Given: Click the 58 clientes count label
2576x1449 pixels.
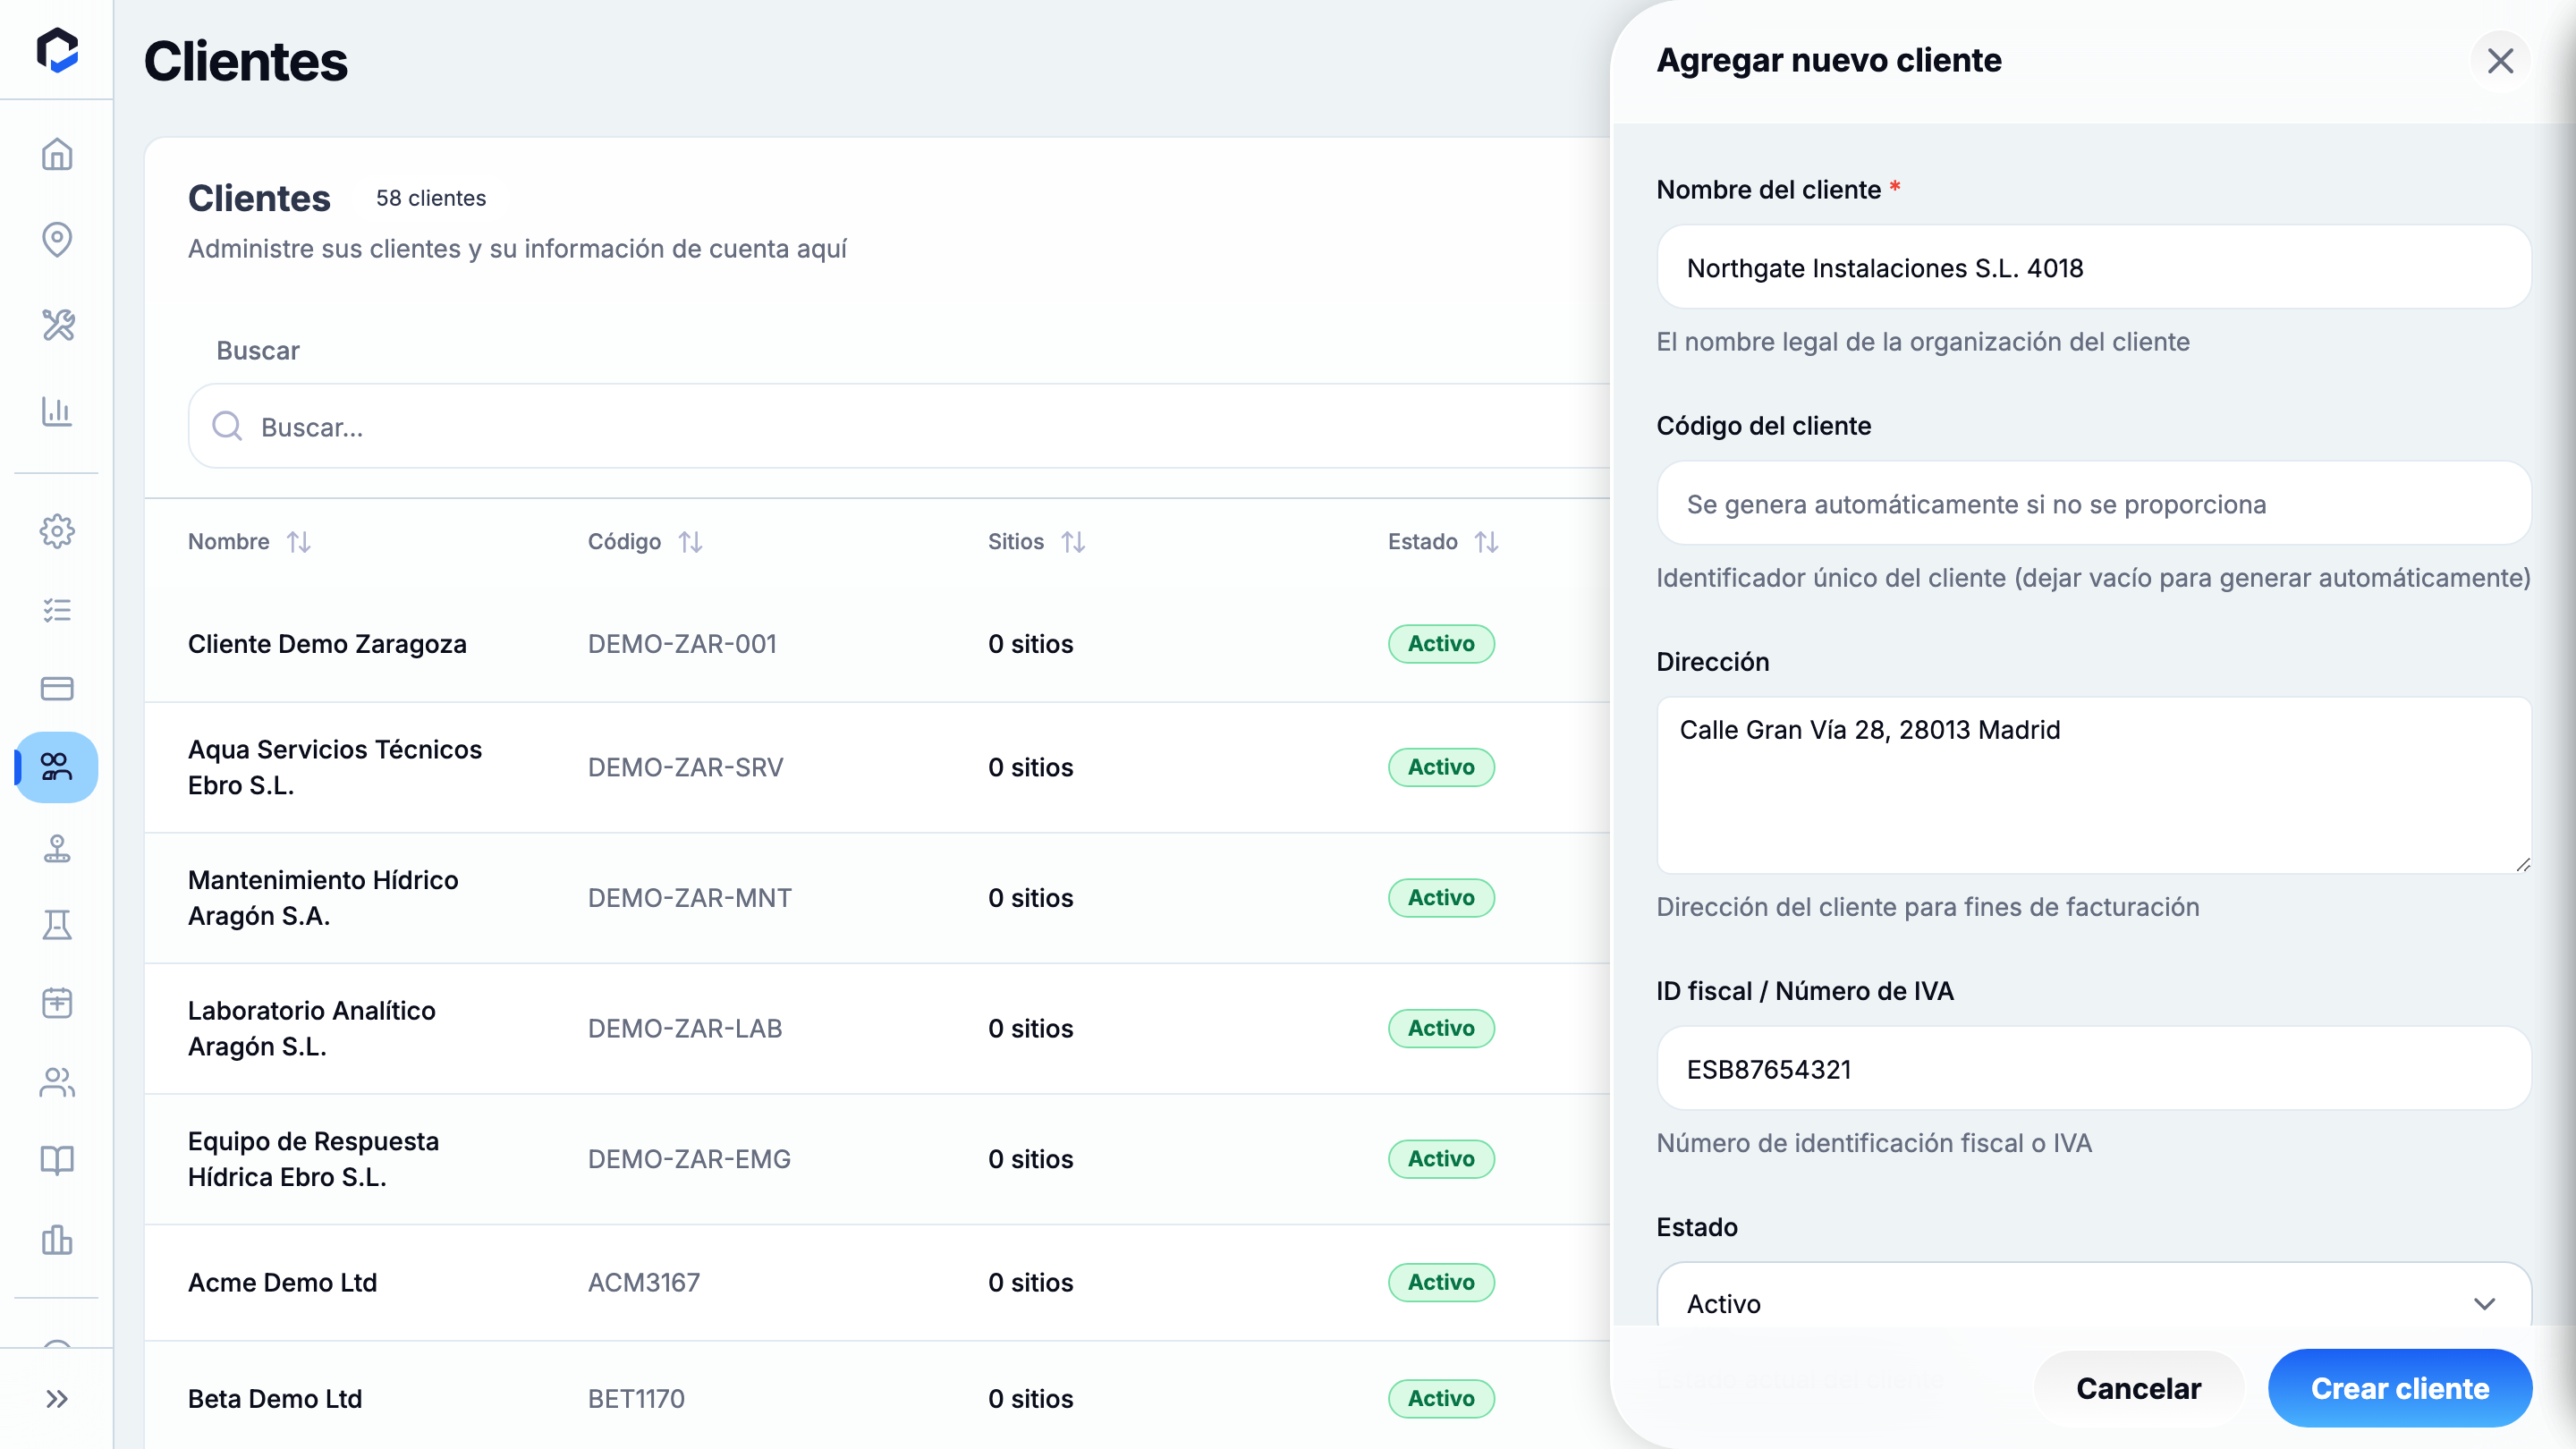Looking at the screenshot, I should 431,198.
